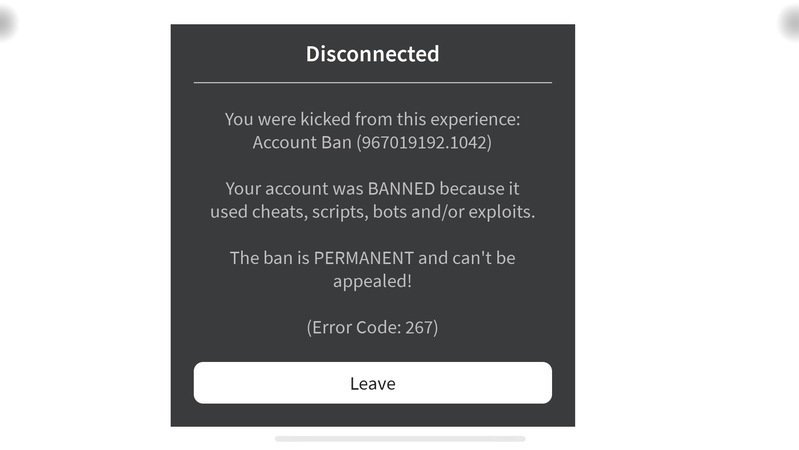The image size is (799, 450).
Task: Click the divider line under Disconnected
Action: [372, 82]
